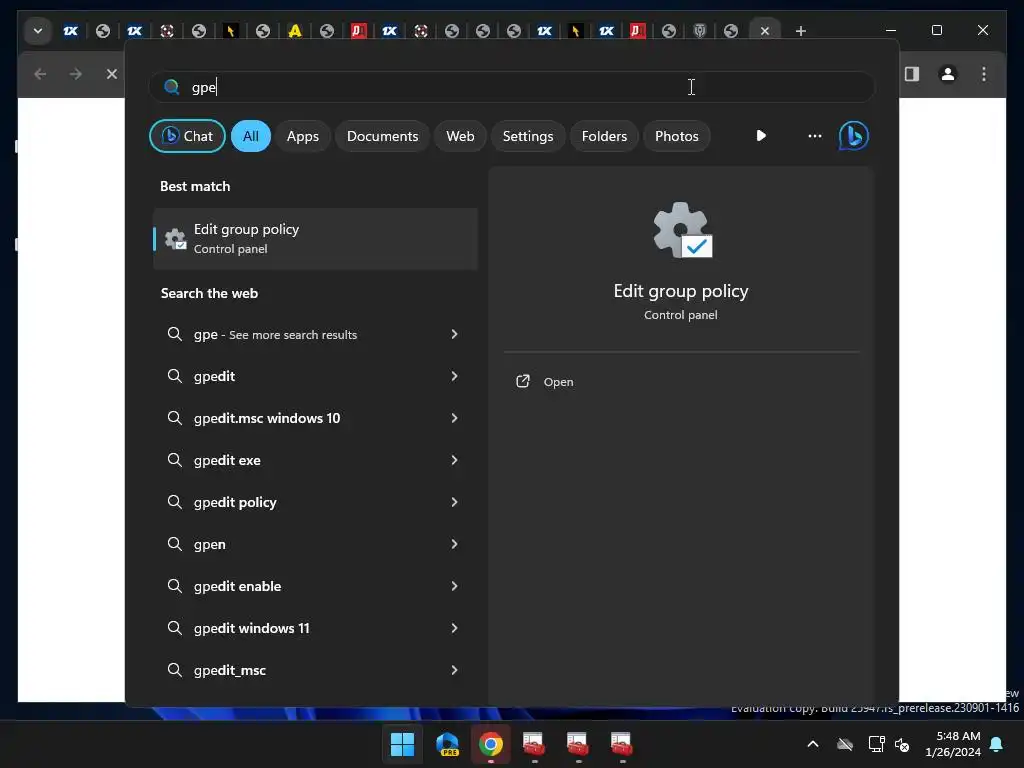
Task: Click the Open external link icon
Action: click(522, 381)
